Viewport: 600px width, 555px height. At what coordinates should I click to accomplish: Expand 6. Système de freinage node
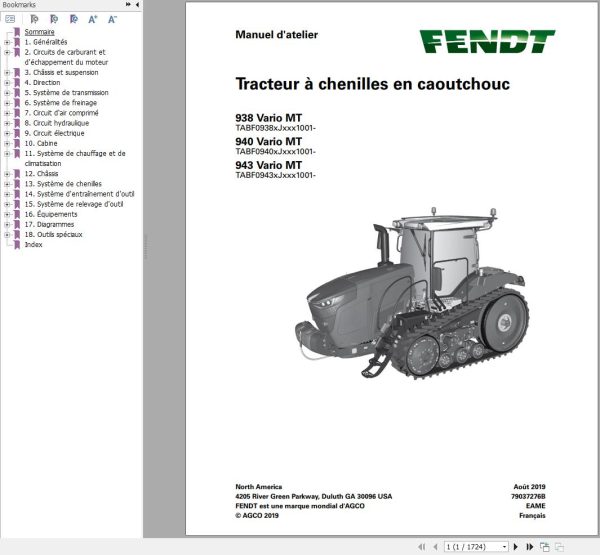7,103
